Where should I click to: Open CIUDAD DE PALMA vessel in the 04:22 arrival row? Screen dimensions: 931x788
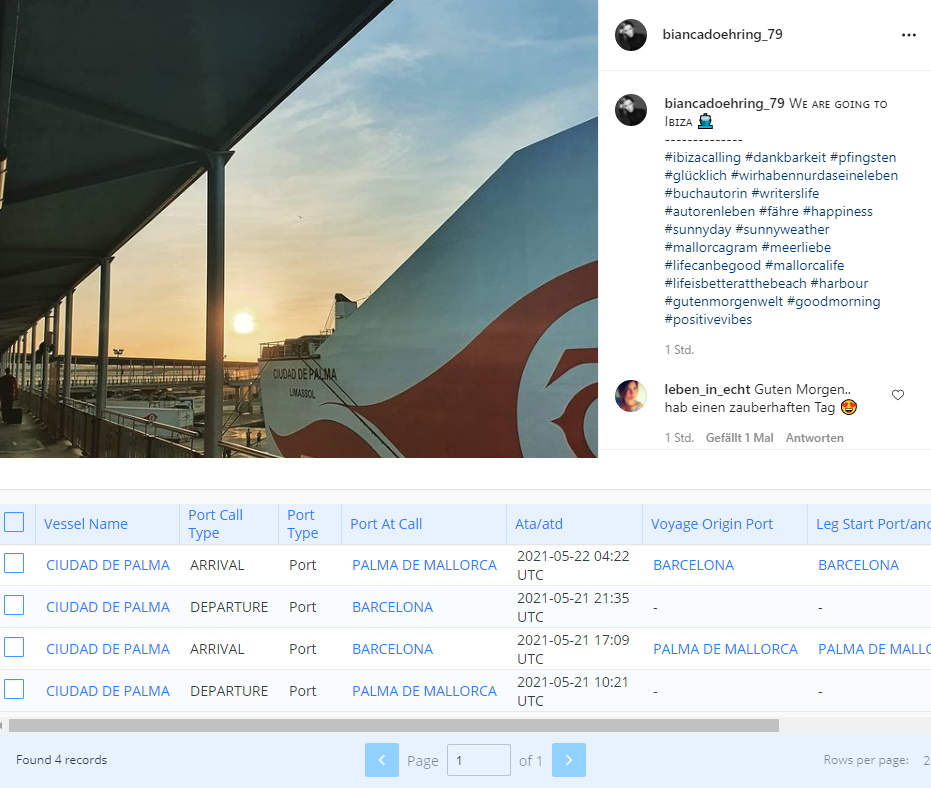(x=108, y=565)
